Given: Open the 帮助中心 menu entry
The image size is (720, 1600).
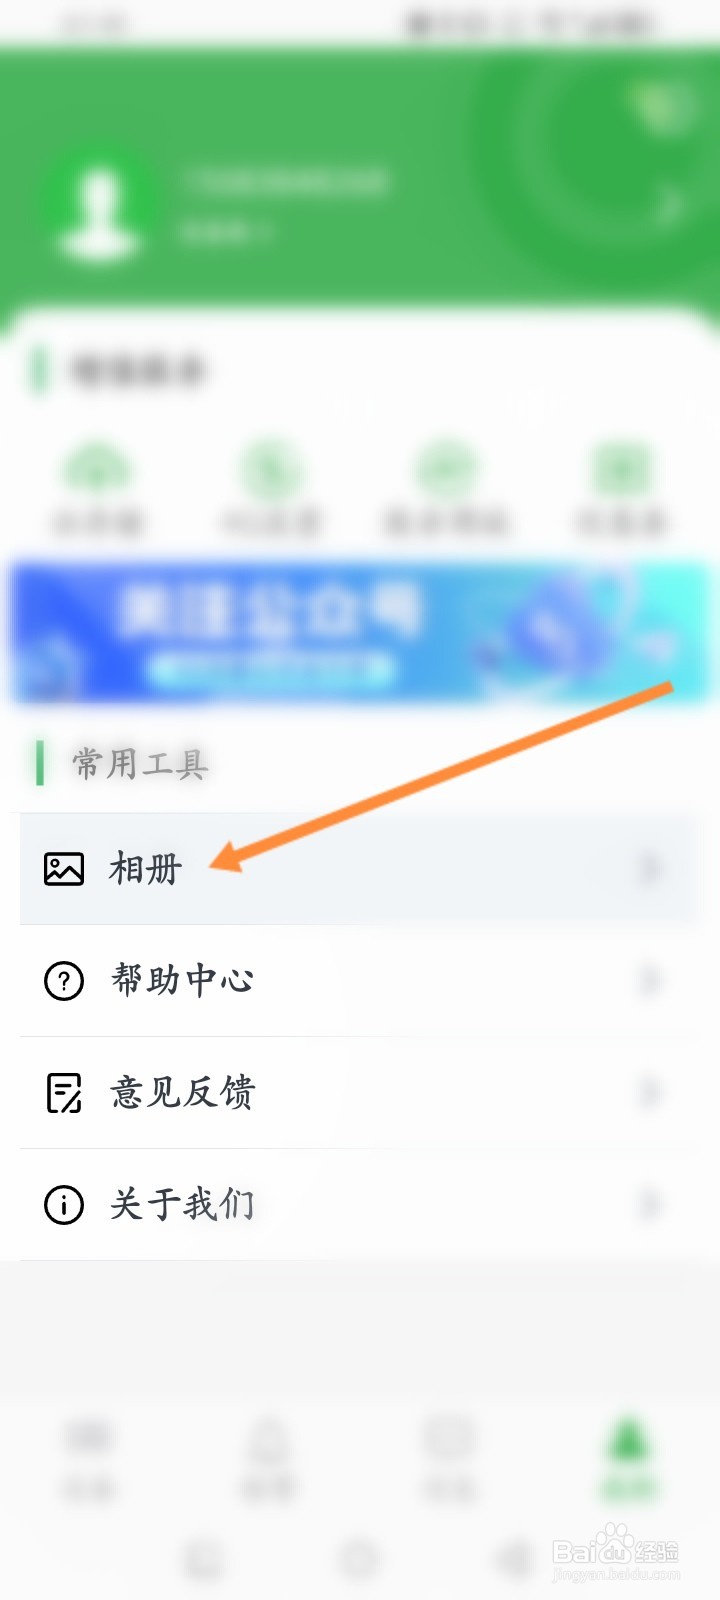Looking at the screenshot, I should tap(358, 980).
